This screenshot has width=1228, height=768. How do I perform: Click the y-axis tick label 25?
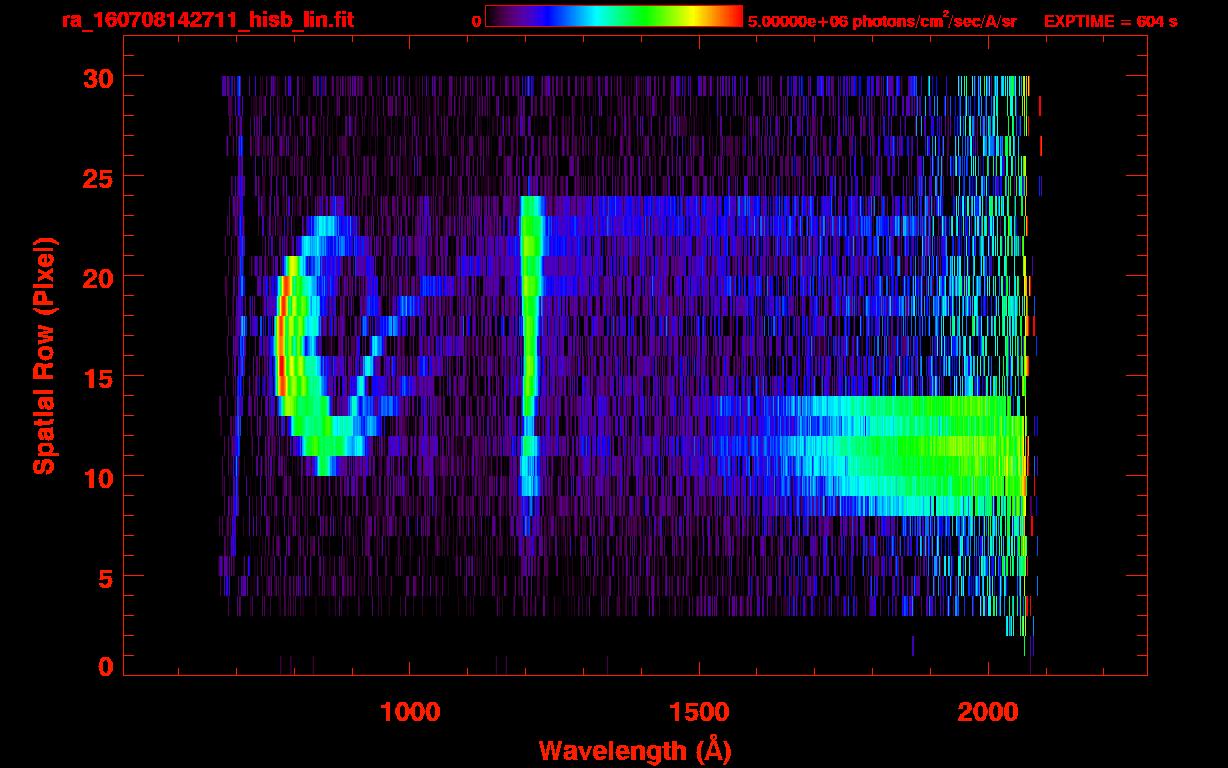tap(97, 177)
